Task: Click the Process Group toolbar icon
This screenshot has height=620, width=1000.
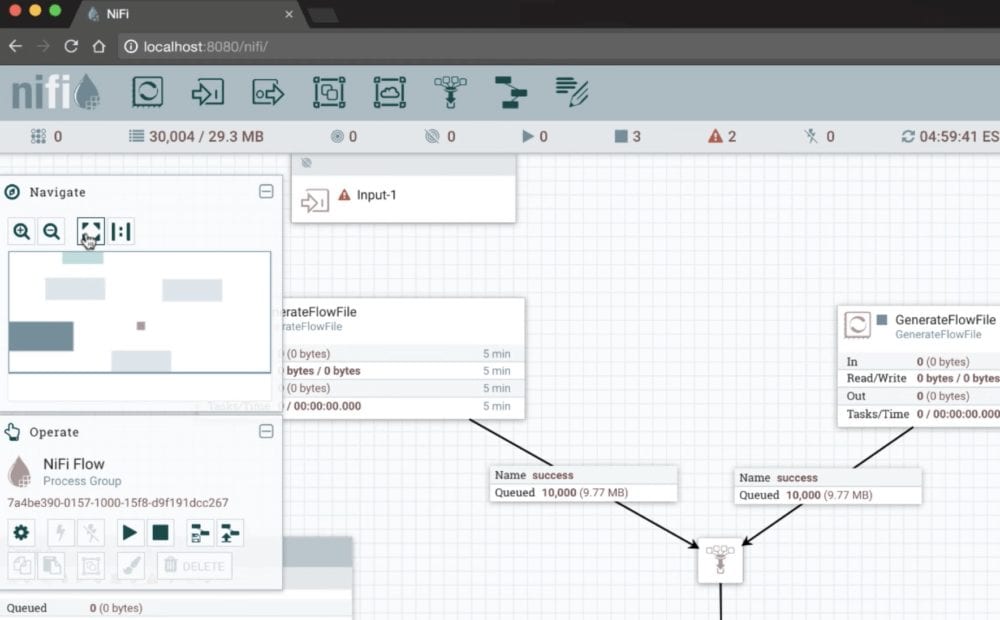Action: pyautogui.click(x=328, y=91)
